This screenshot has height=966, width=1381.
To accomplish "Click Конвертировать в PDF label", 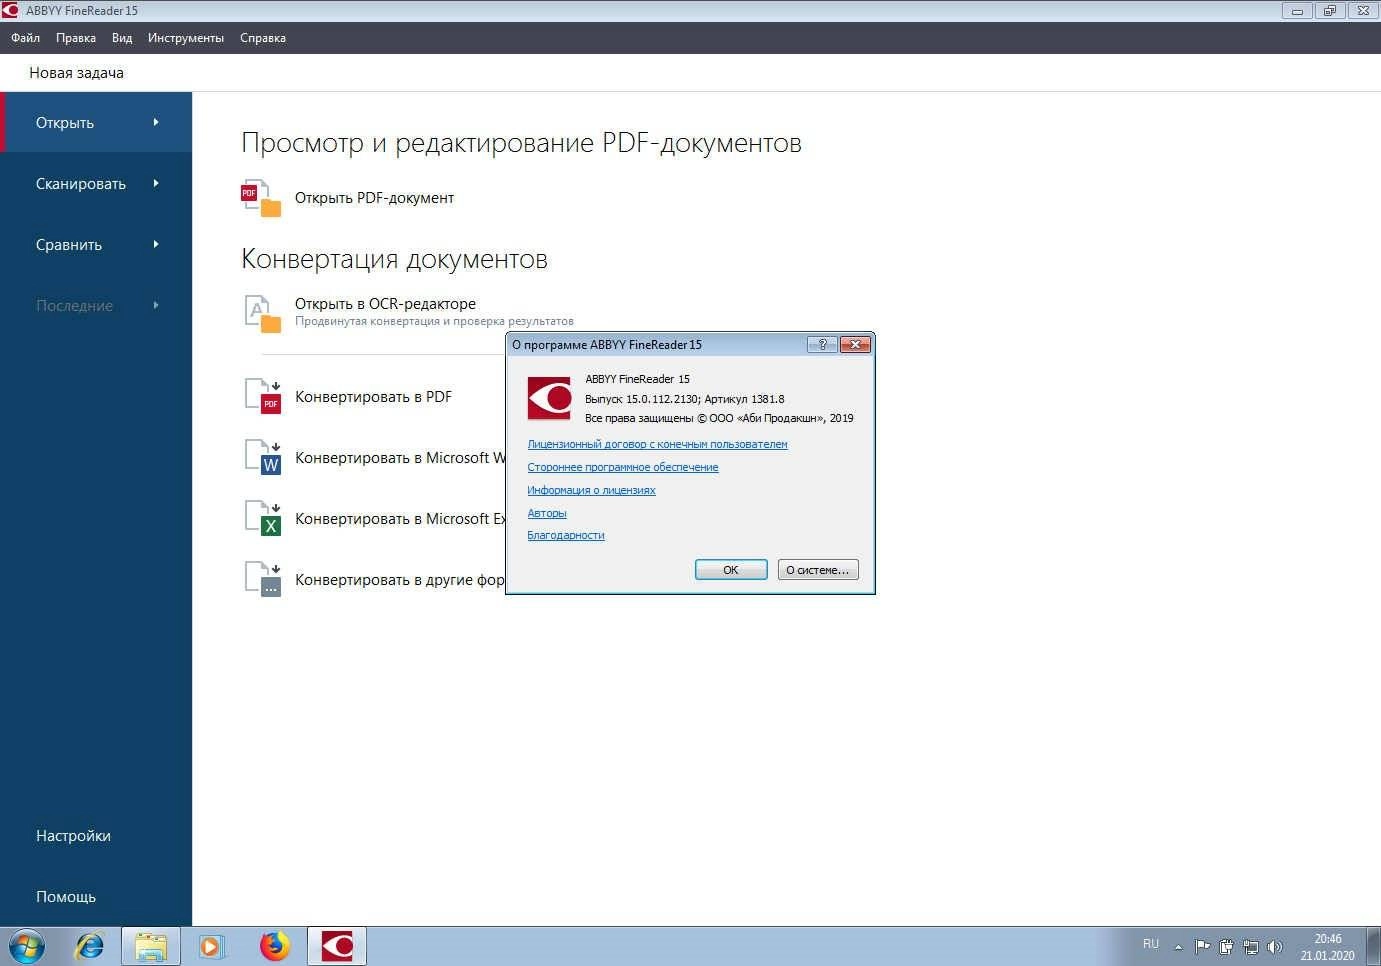I will coord(373,396).
